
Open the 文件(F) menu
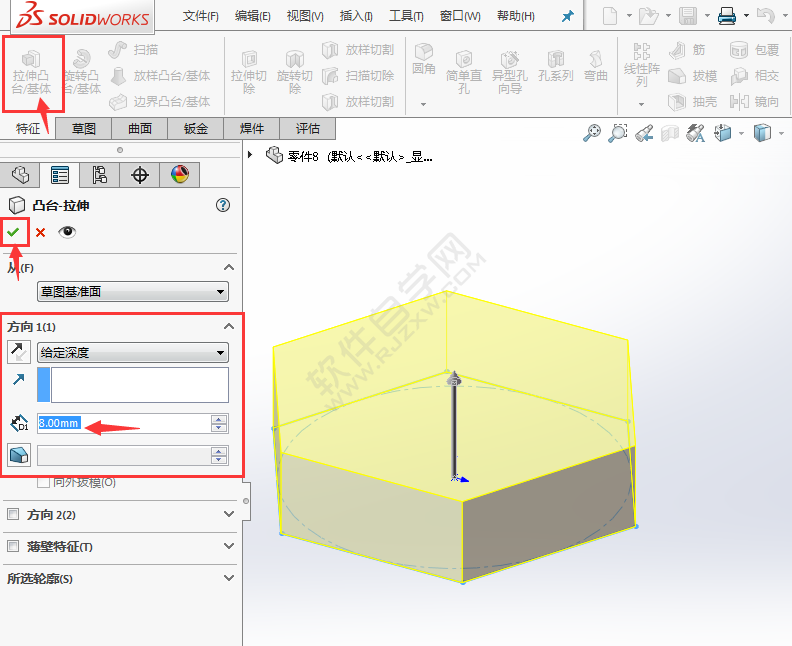pyautogui.click(x=201, y=16)
